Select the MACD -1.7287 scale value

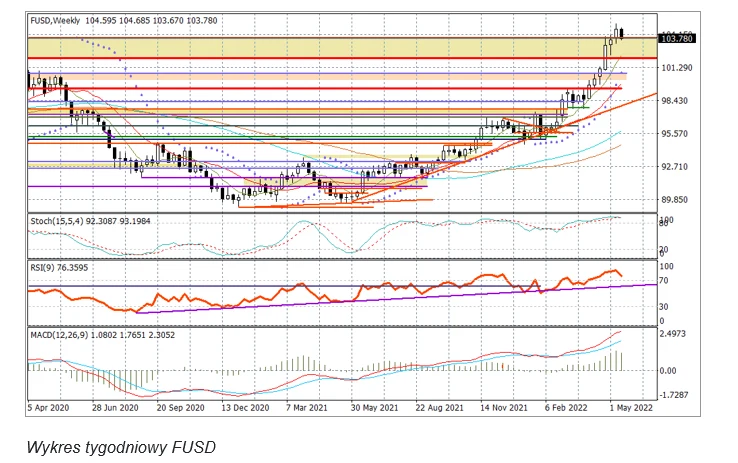click(x=677, y=395)
